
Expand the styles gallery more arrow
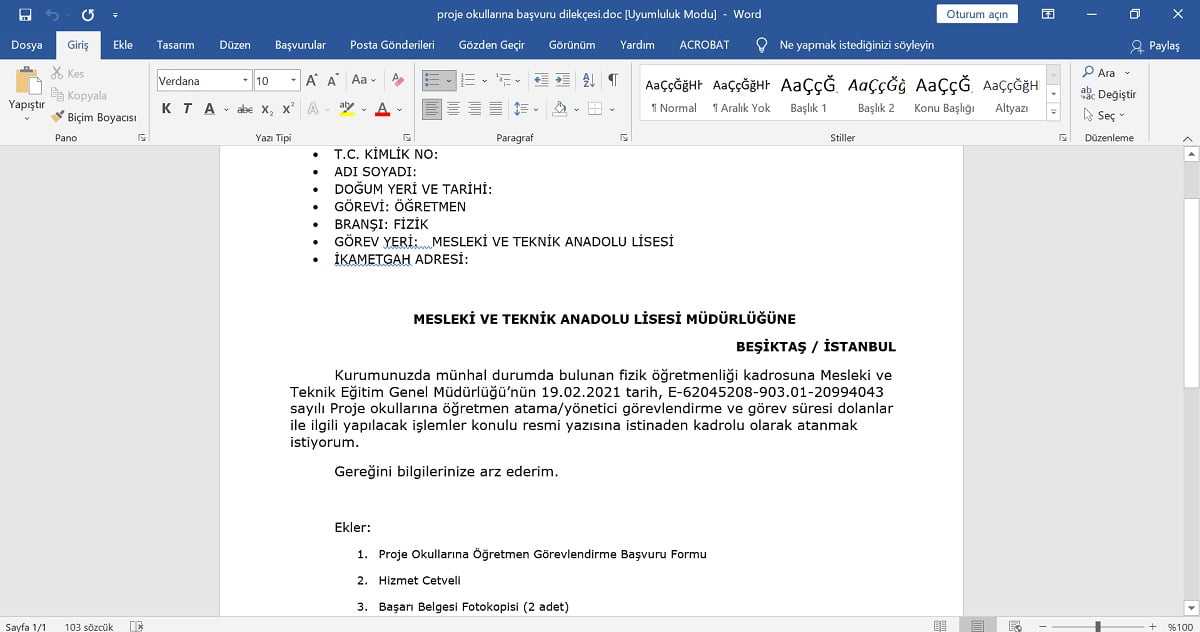1053,111
